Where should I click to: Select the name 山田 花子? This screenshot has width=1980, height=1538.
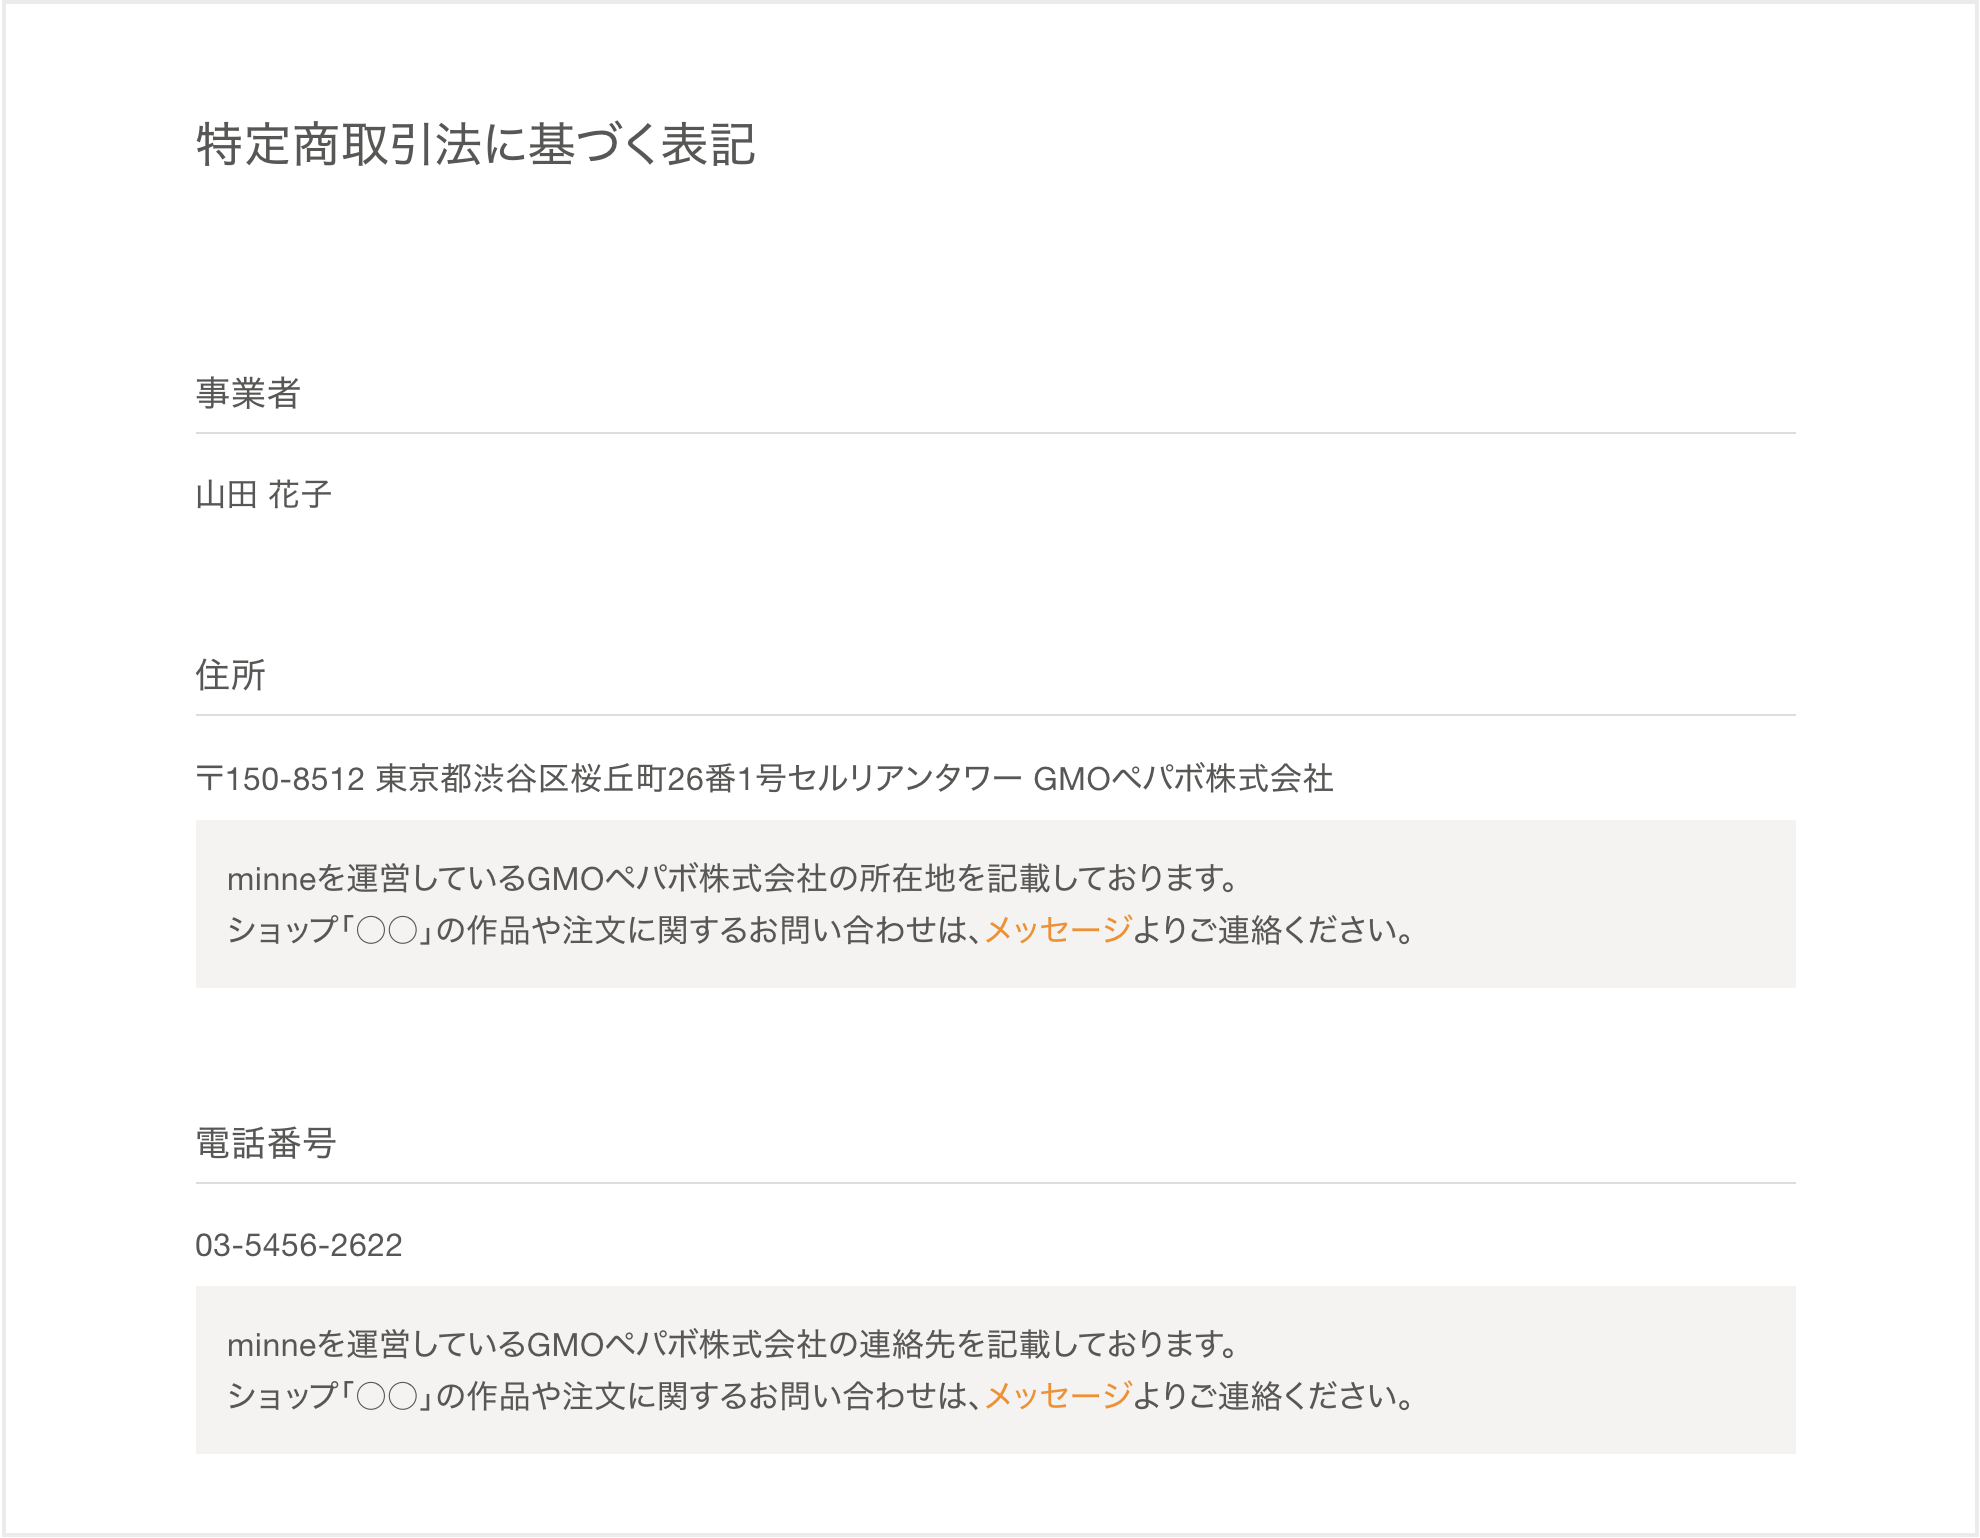pos(263,495)
